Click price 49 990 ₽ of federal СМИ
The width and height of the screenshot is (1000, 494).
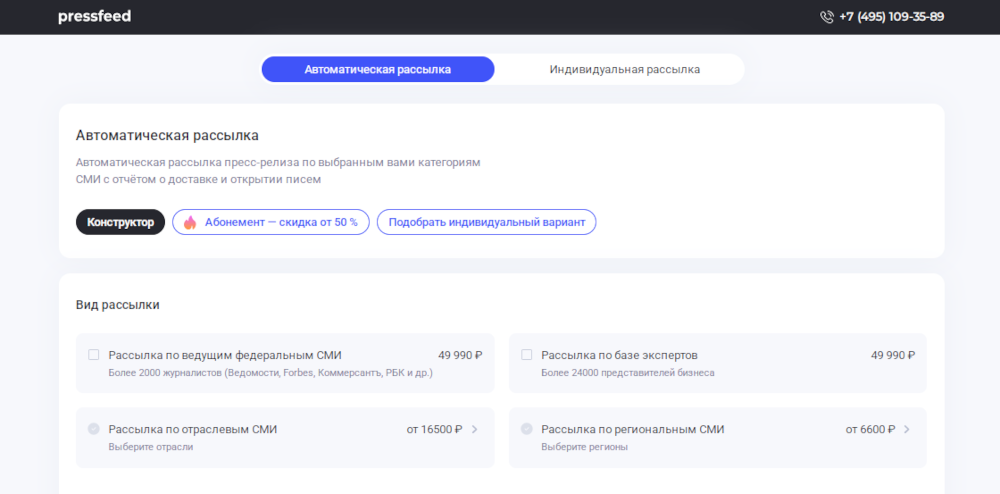(x=460, y=356)
